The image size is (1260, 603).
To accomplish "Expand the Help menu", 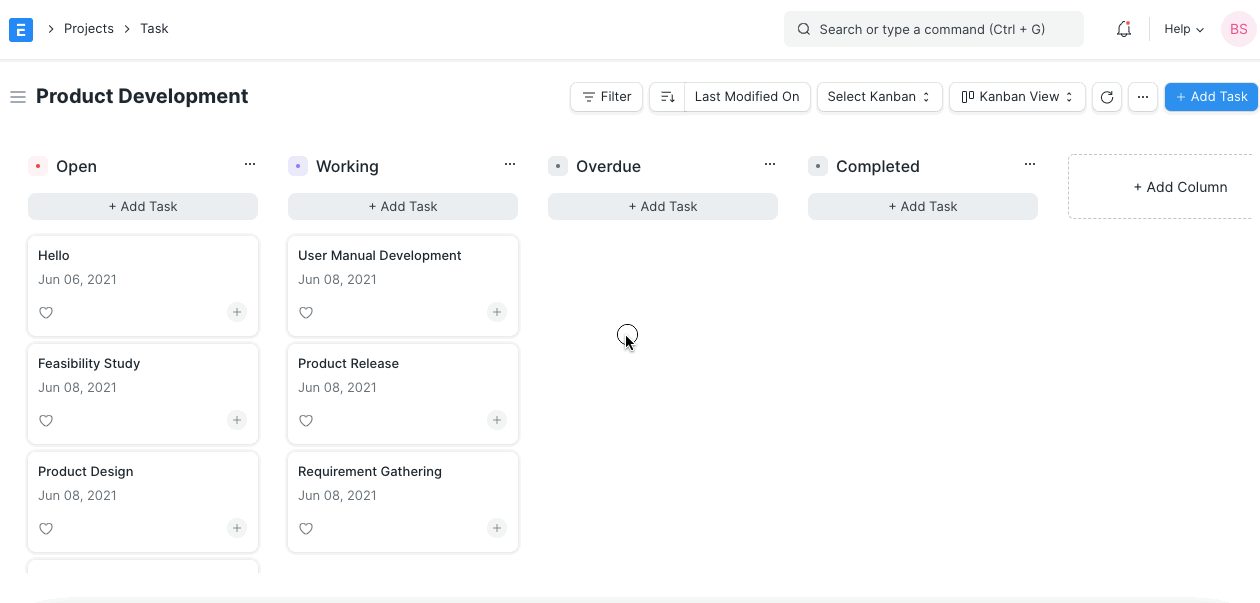I will click(x=1182, y=29).
